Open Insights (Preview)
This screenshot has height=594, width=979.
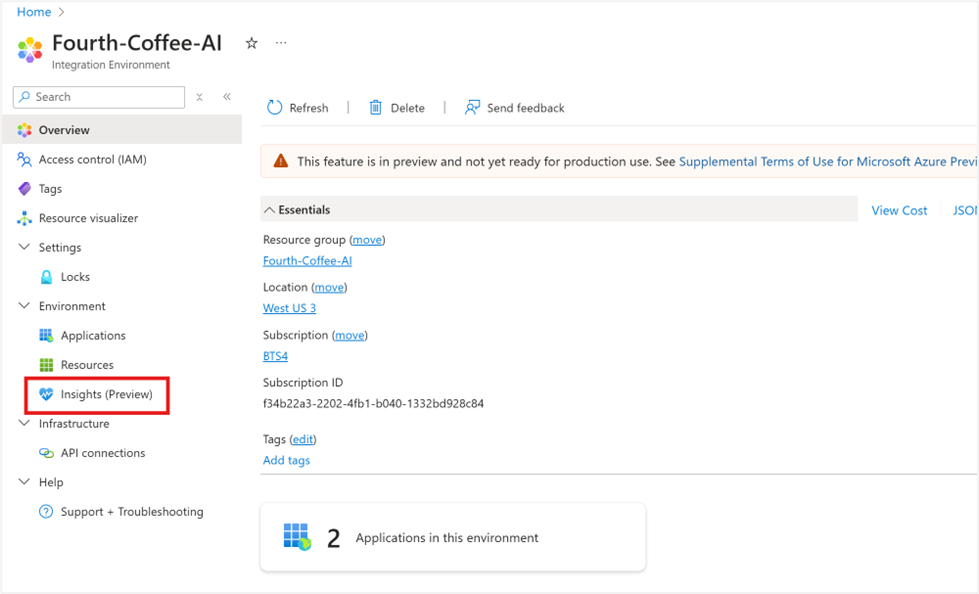pos(106,394)
